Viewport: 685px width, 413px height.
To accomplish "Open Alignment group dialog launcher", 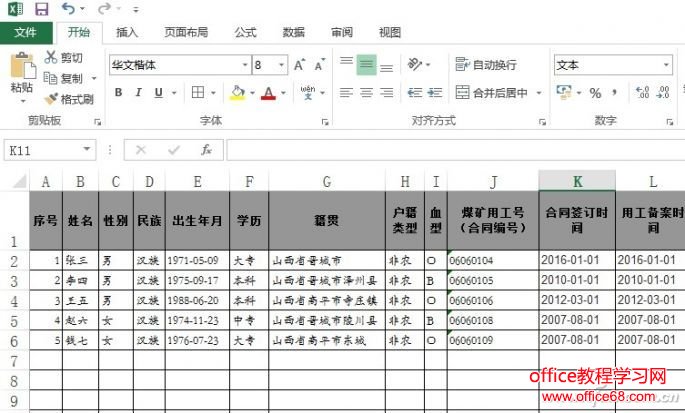I will 542,122.
